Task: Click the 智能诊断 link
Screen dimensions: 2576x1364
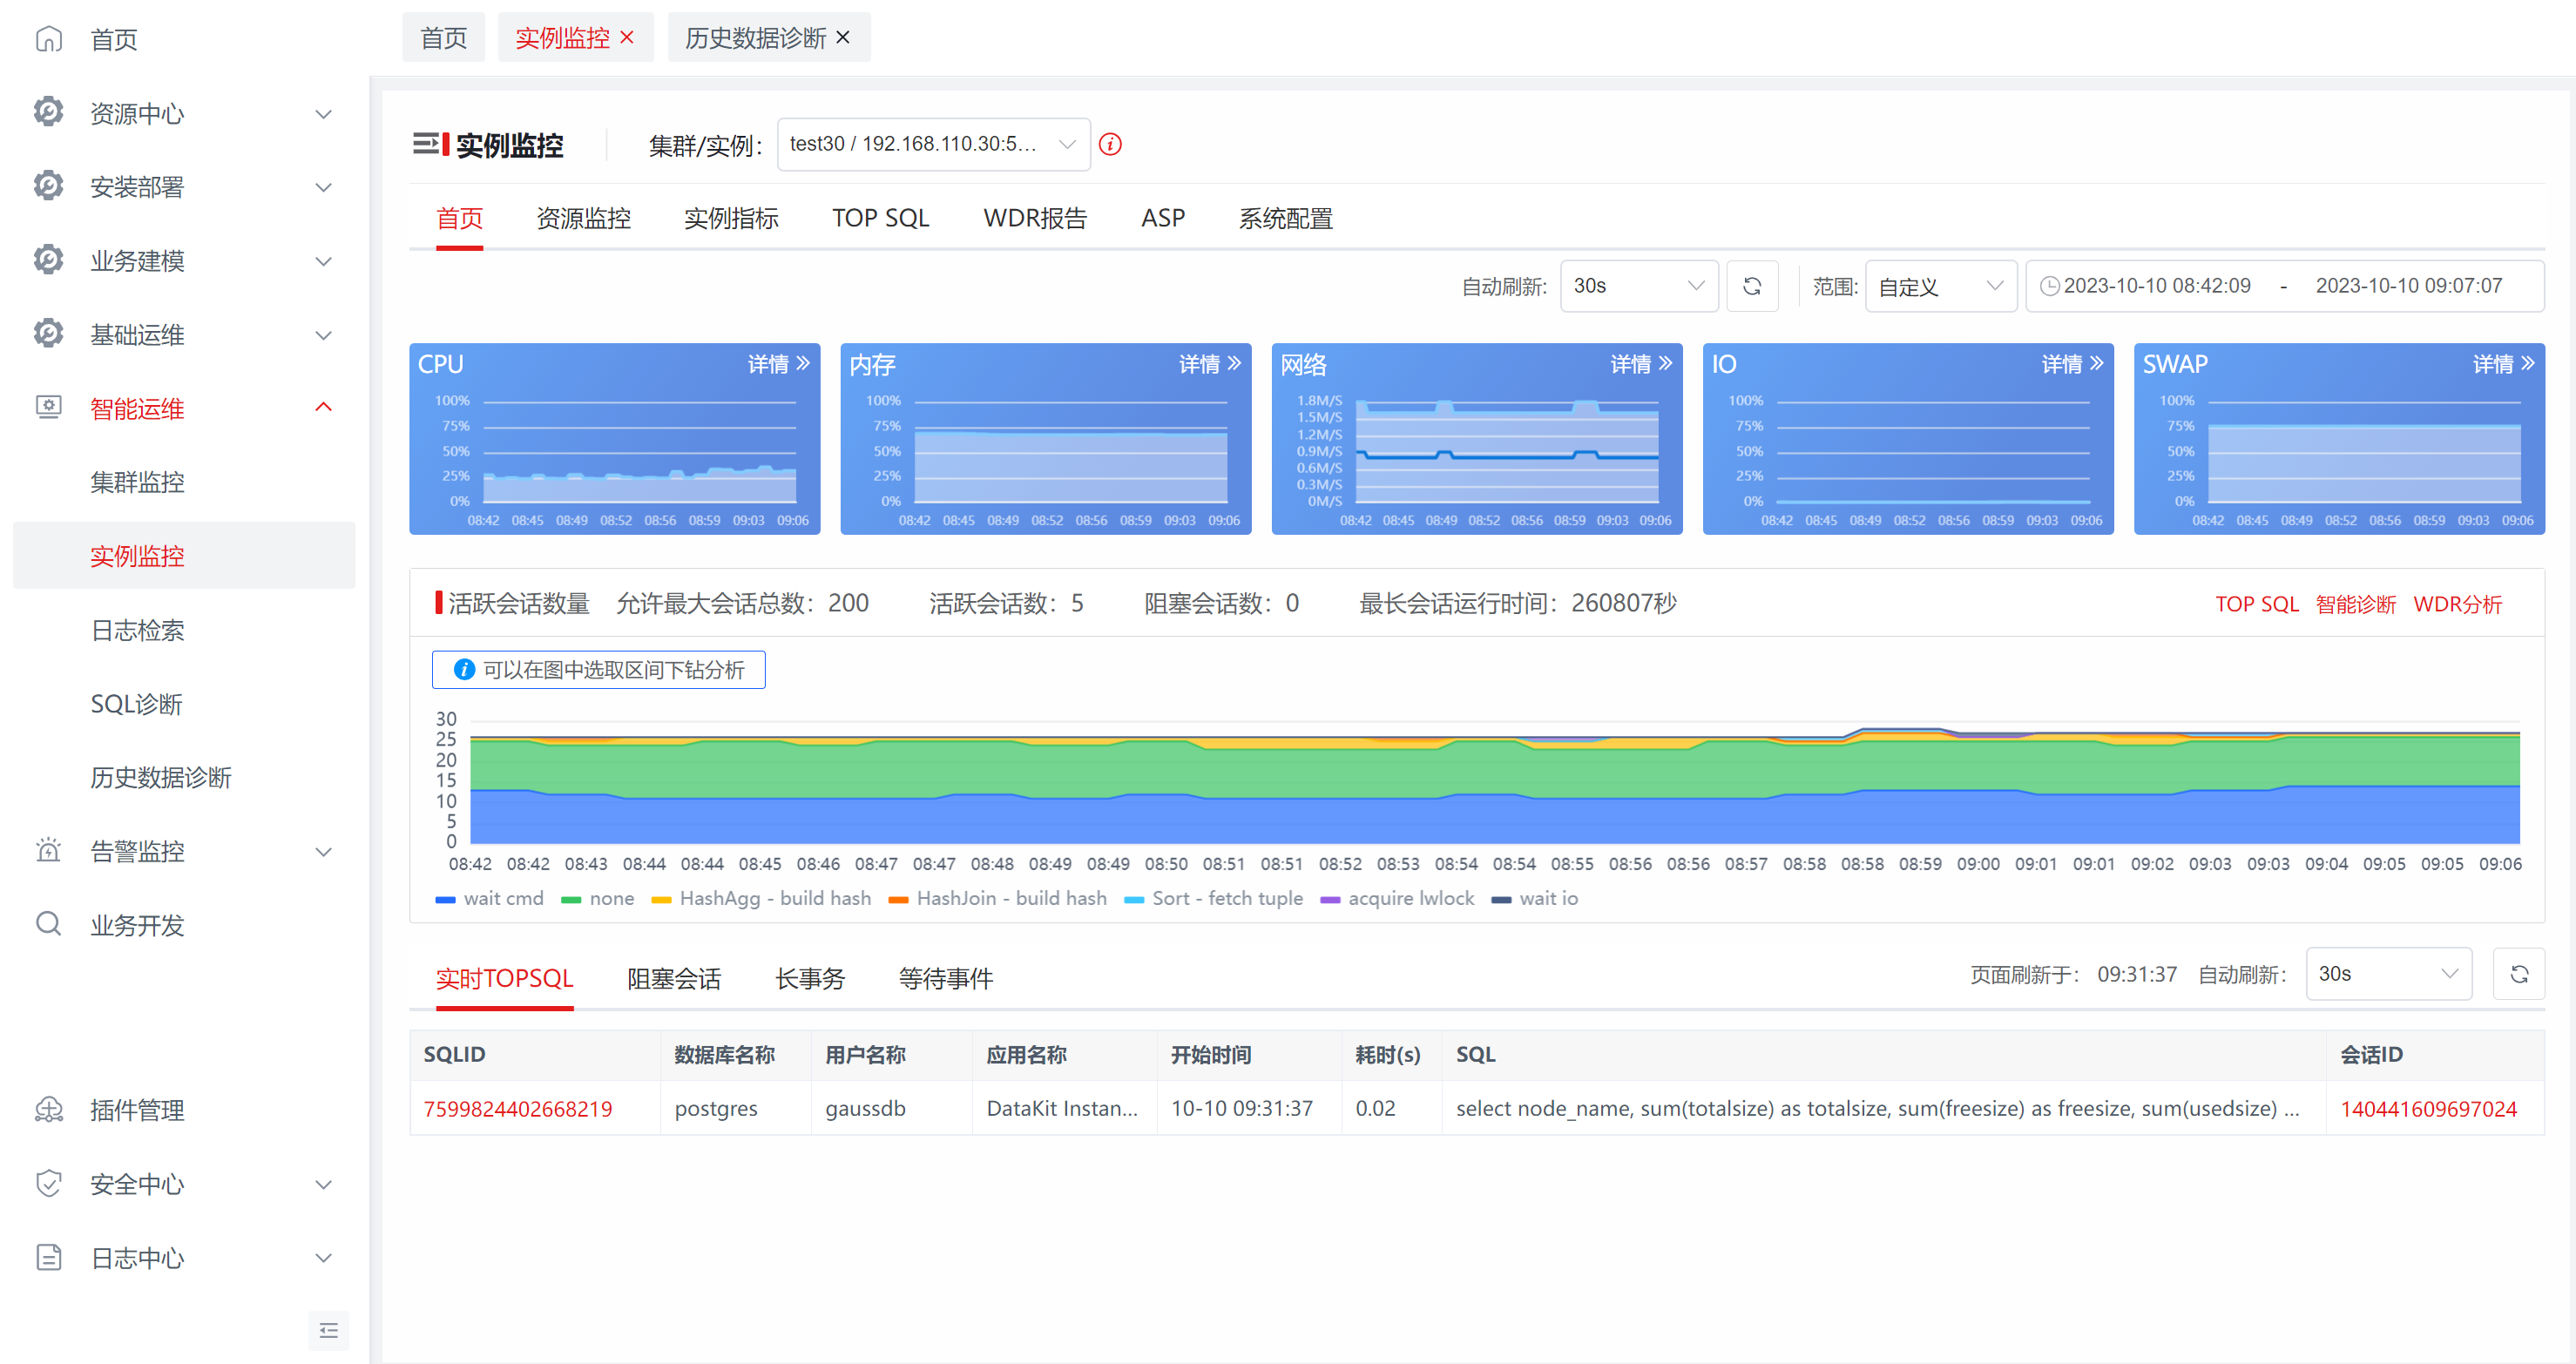Action: click(x=2355, y=604)
